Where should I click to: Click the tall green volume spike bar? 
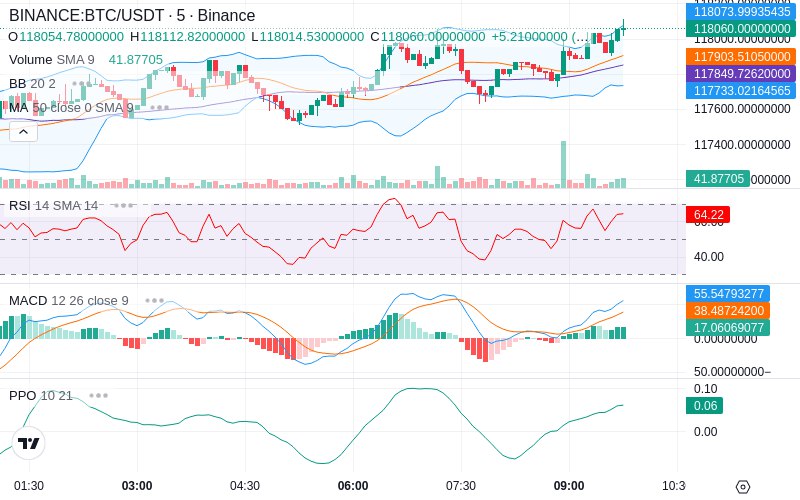point(564,164)
